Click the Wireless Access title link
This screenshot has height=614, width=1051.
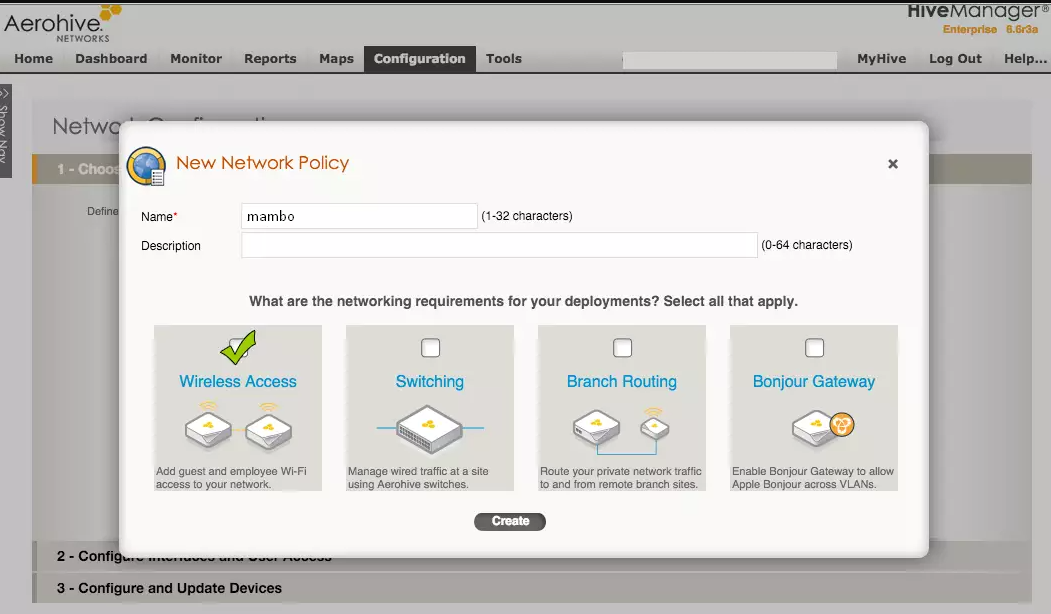(238, 381)
